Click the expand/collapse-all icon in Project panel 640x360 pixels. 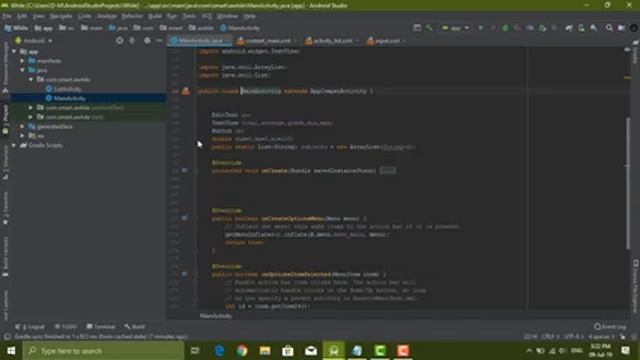132,40
